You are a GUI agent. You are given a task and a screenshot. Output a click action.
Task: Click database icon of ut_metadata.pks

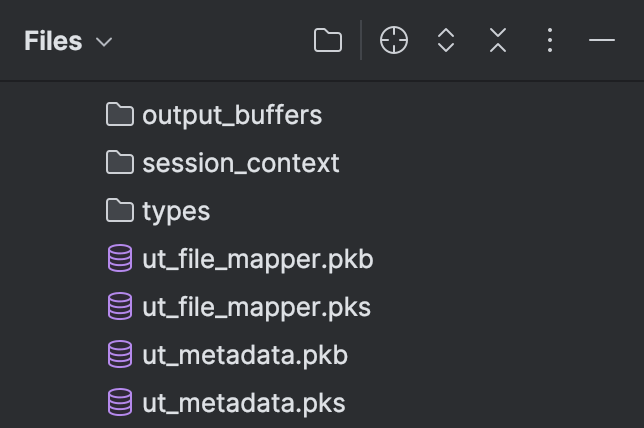[120, 402]
